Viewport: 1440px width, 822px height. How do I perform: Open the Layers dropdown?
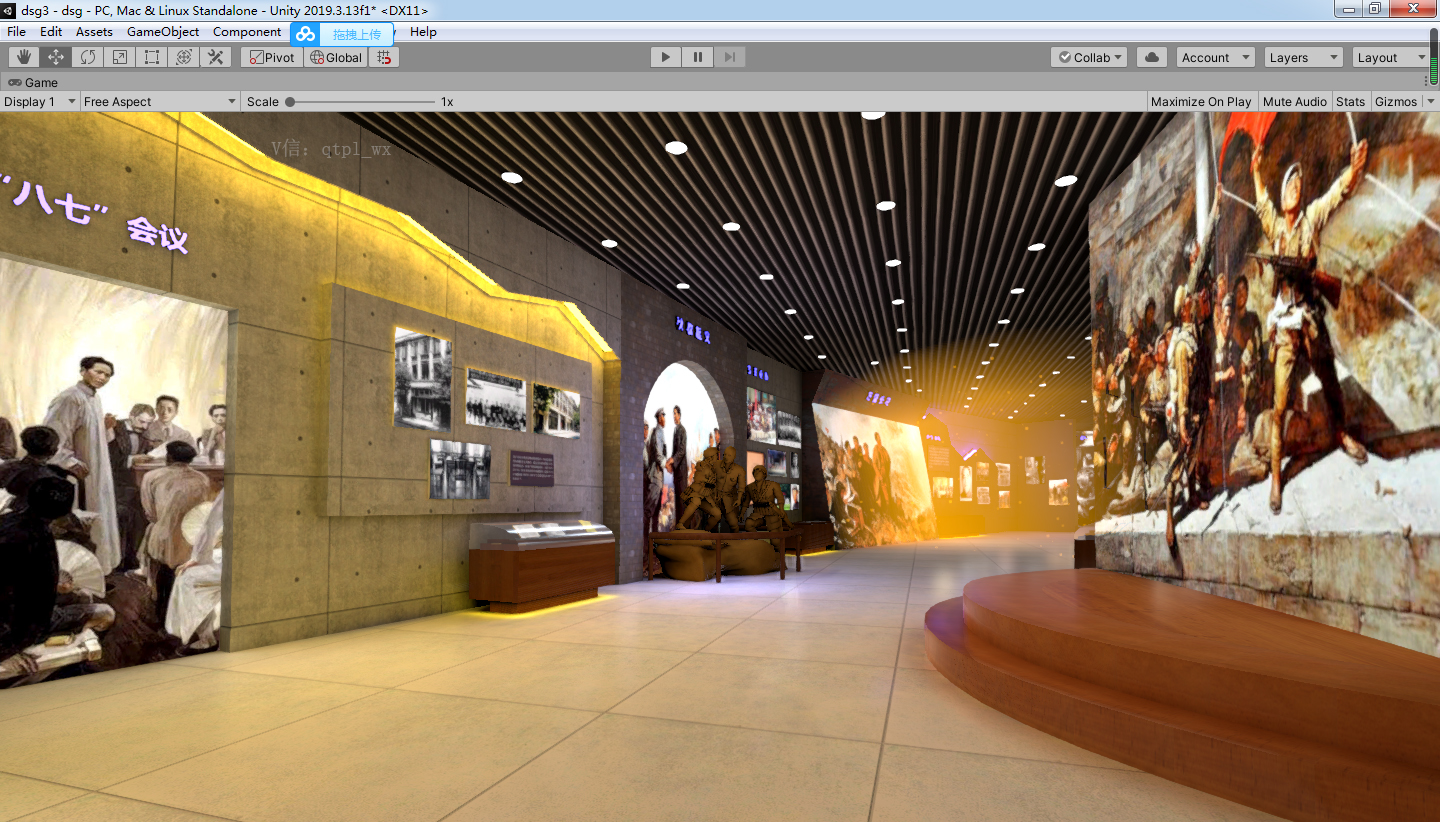pos(1303,57)
